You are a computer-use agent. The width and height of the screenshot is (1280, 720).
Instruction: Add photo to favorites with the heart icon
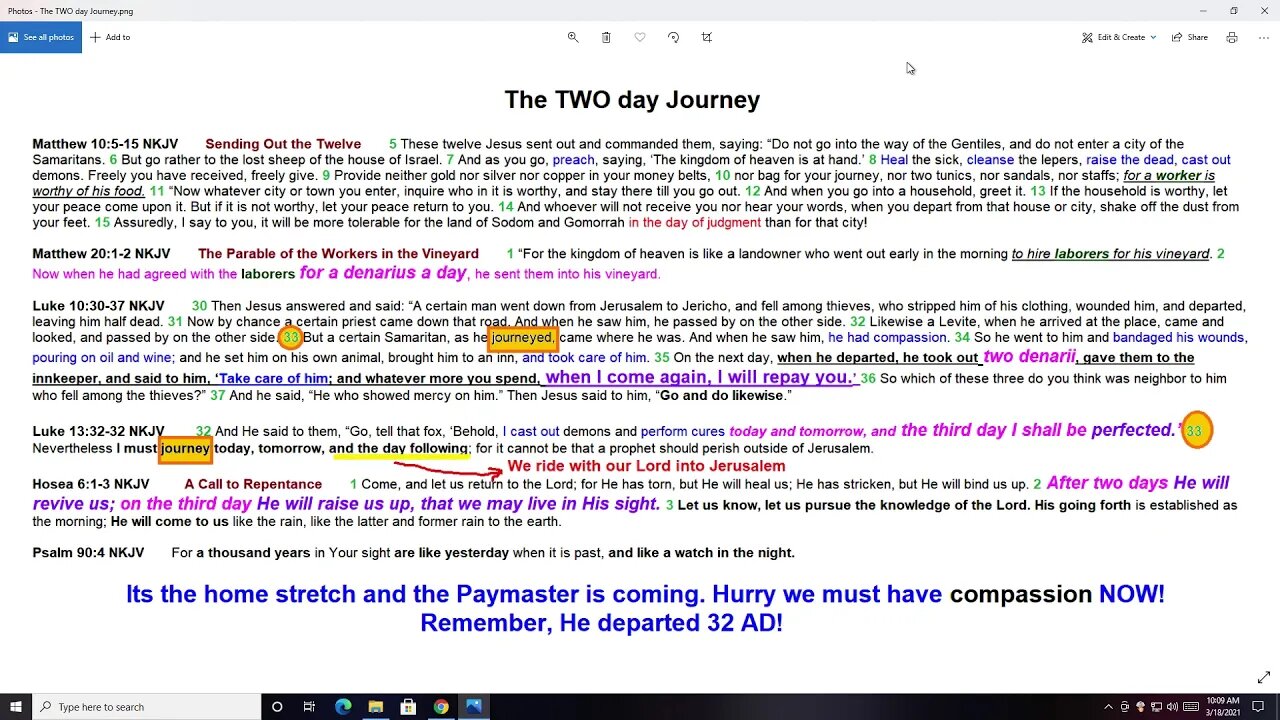[x=640, y=37]
